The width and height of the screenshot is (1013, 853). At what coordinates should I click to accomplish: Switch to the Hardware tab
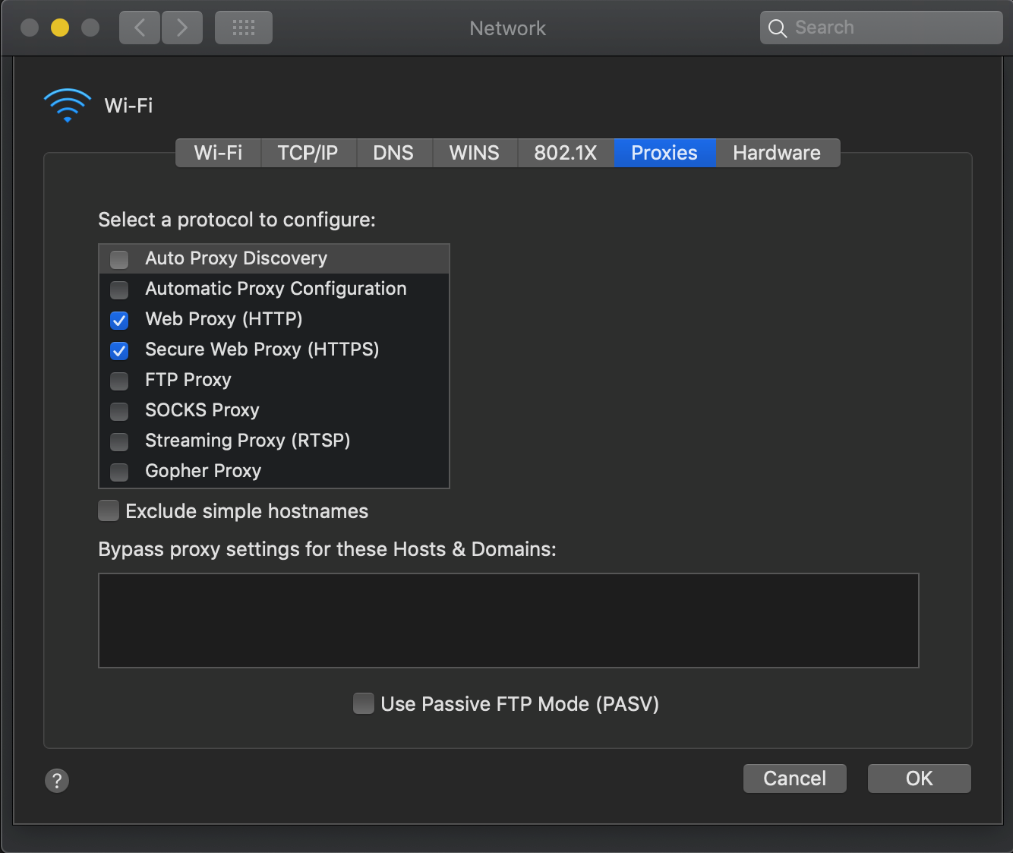click(776, 153)
